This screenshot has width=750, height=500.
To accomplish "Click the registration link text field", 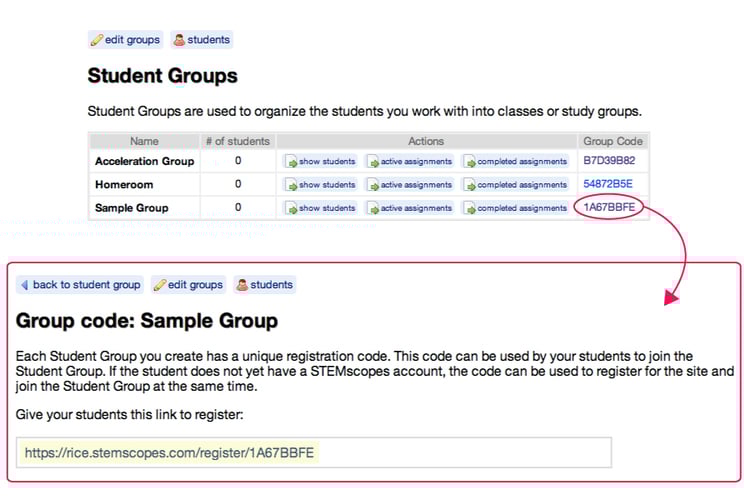I will [314, 453].
